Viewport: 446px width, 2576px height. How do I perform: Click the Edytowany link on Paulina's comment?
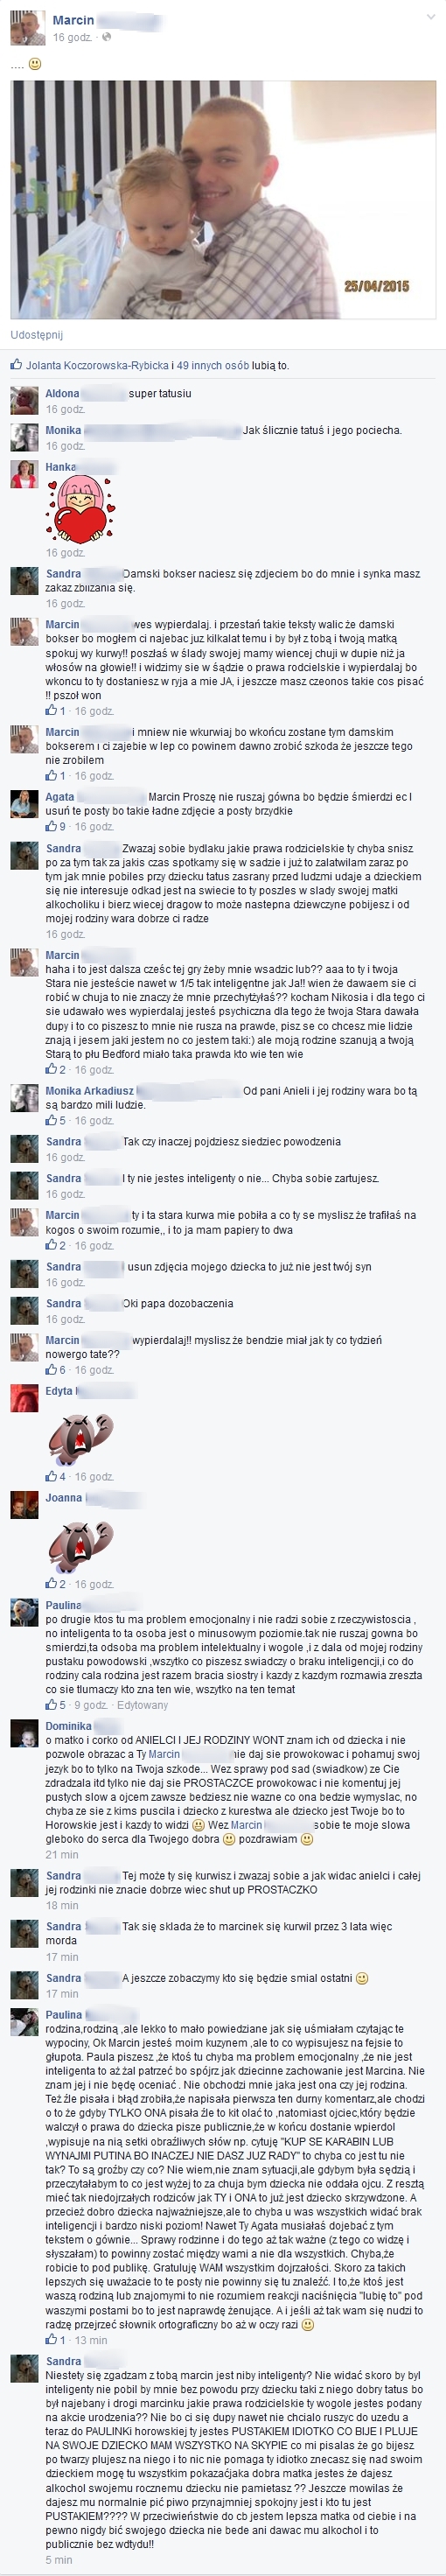click(x=142, y=1705)
